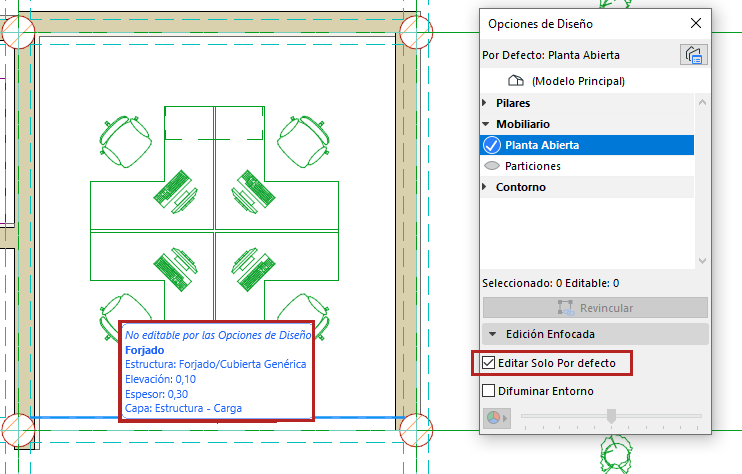The width and height of the screenshot is (742, 474).
Task: Click the tree symbol below the panel
Action: click(616, 454)
